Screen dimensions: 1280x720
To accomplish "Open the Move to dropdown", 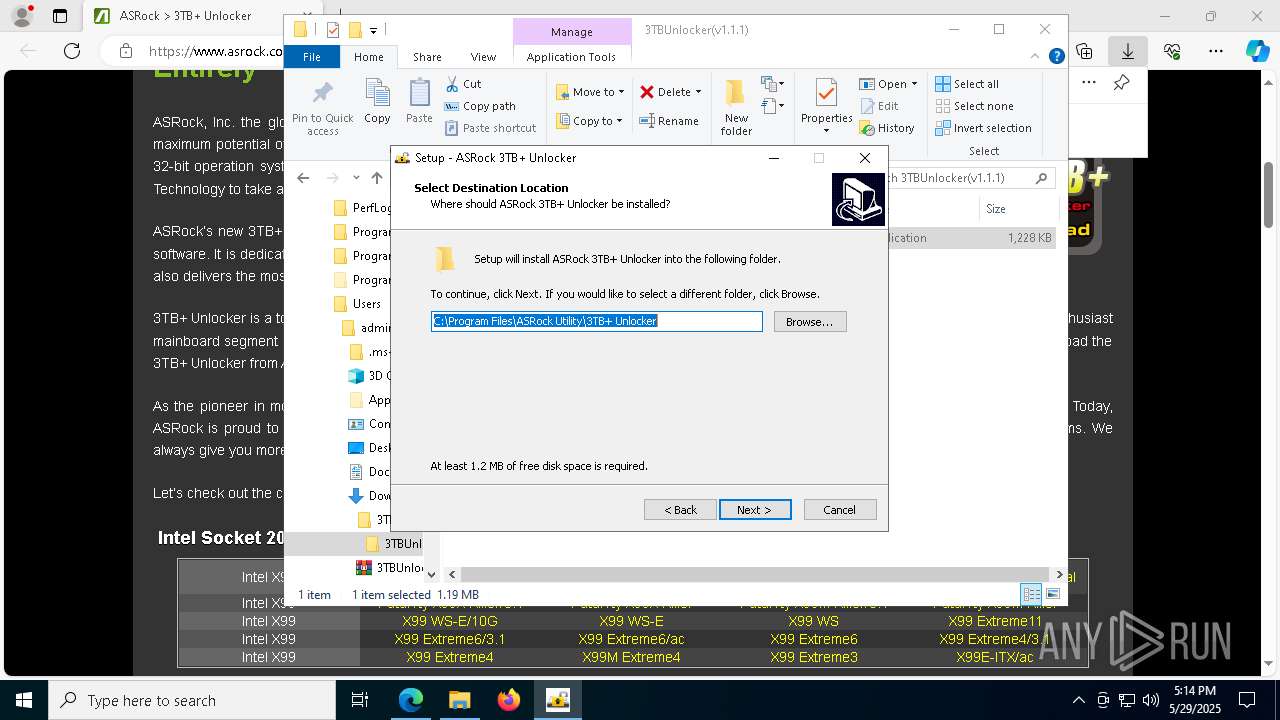I will tap(590, 92).
